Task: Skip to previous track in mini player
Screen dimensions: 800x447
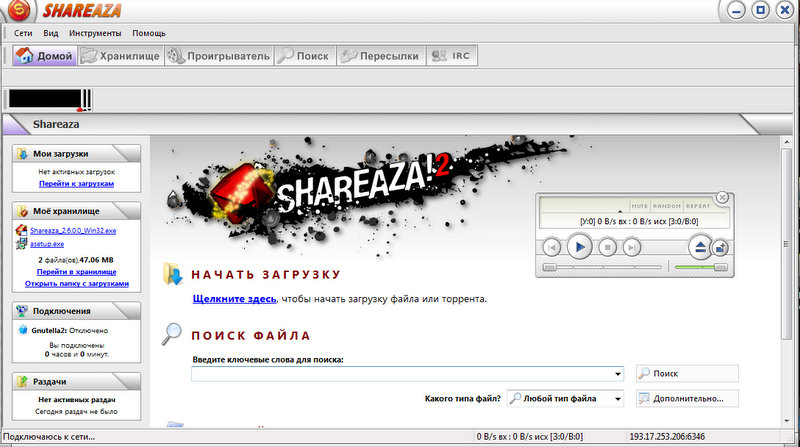Action: [552, 247]
